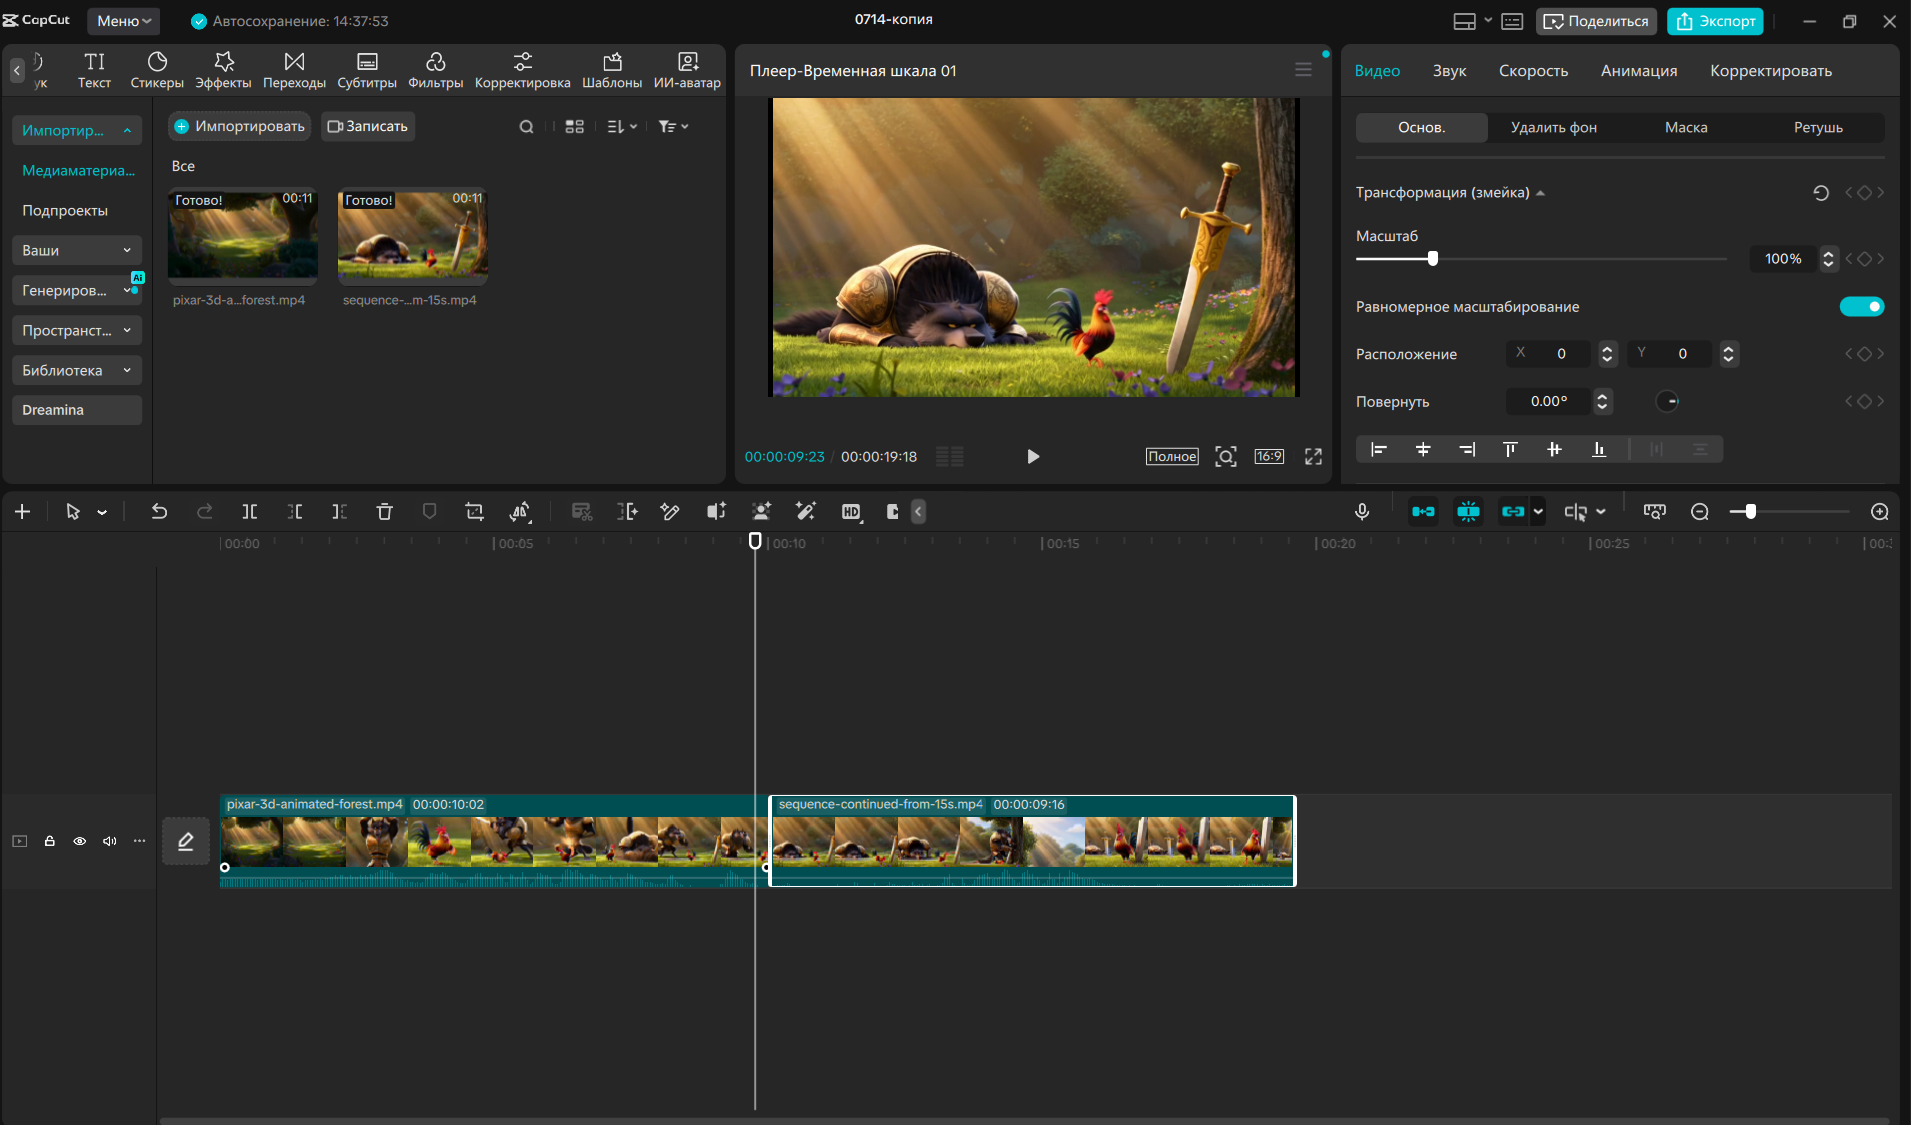
Task: Click the undo arrow in timeline toolbar
Action: click(159, 512)
